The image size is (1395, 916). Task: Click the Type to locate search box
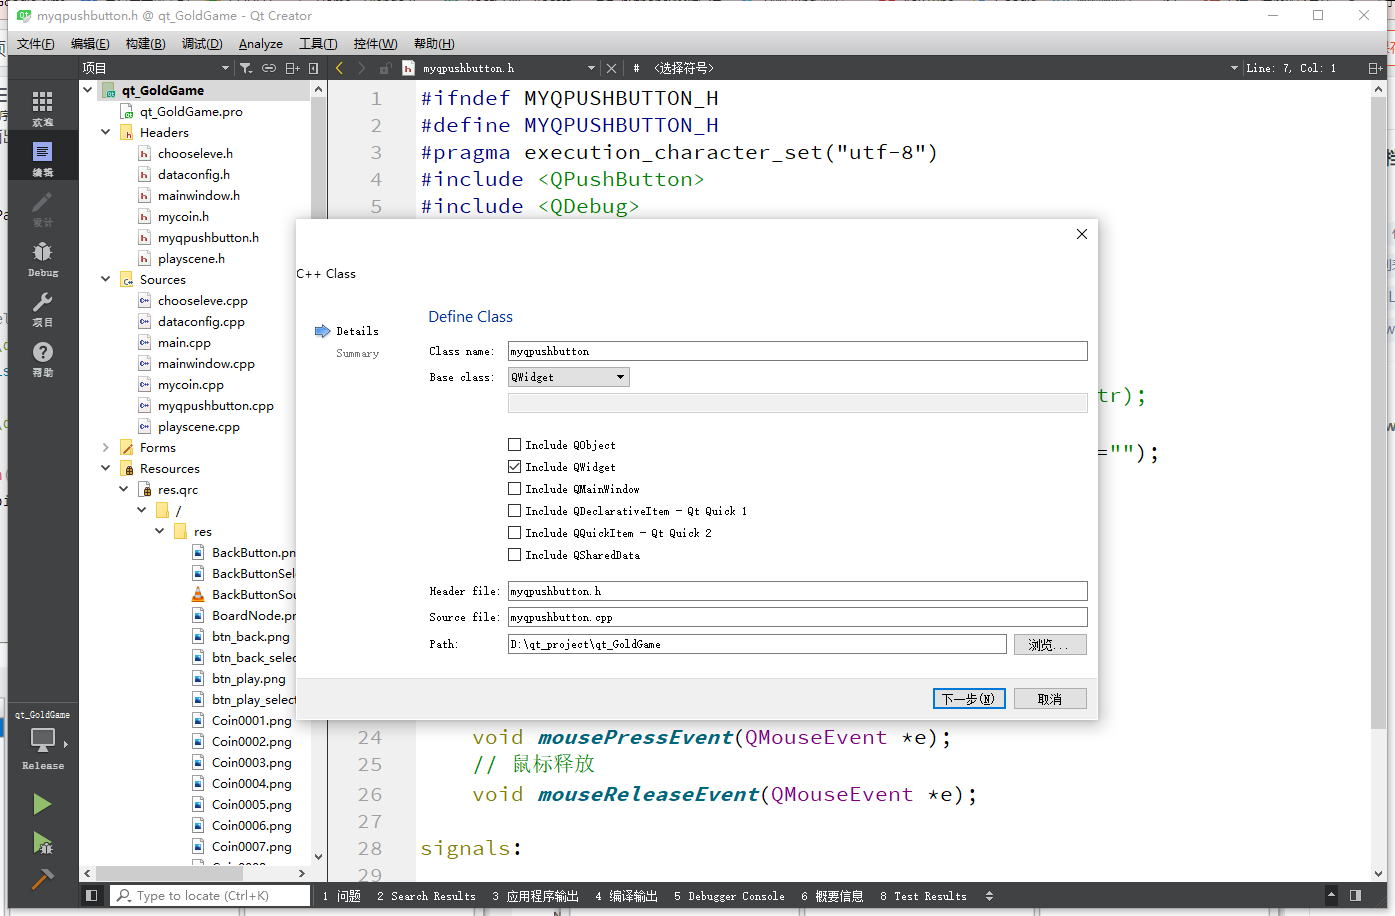(210, 896)
